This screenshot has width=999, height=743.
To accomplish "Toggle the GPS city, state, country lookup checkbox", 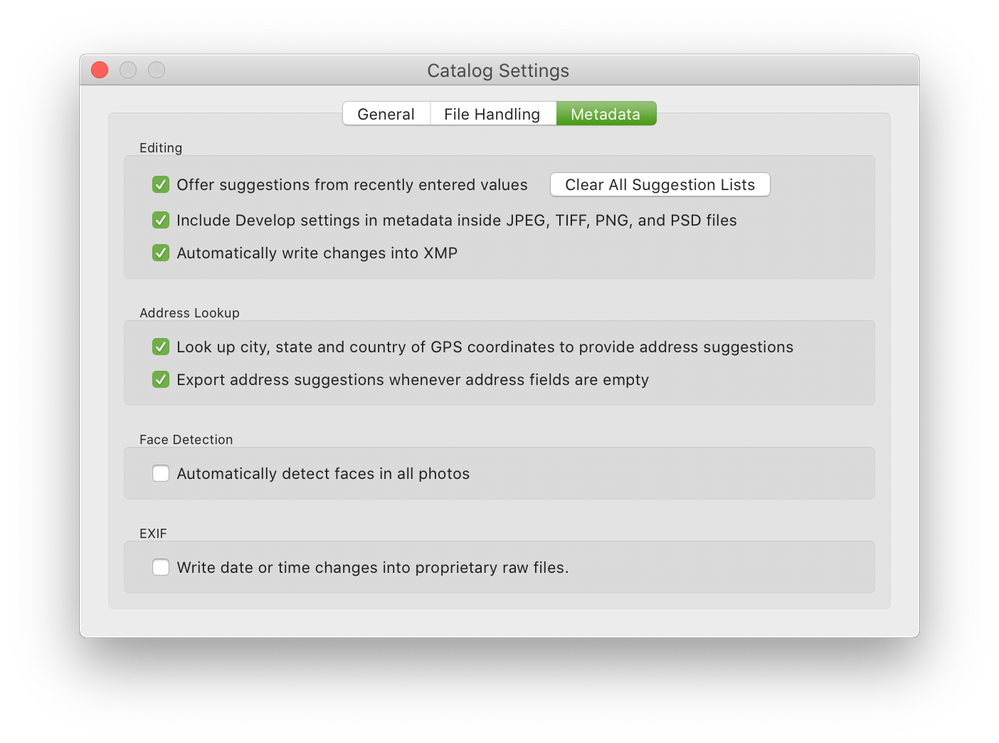I will pyautogui.click(x=161, y=347).
